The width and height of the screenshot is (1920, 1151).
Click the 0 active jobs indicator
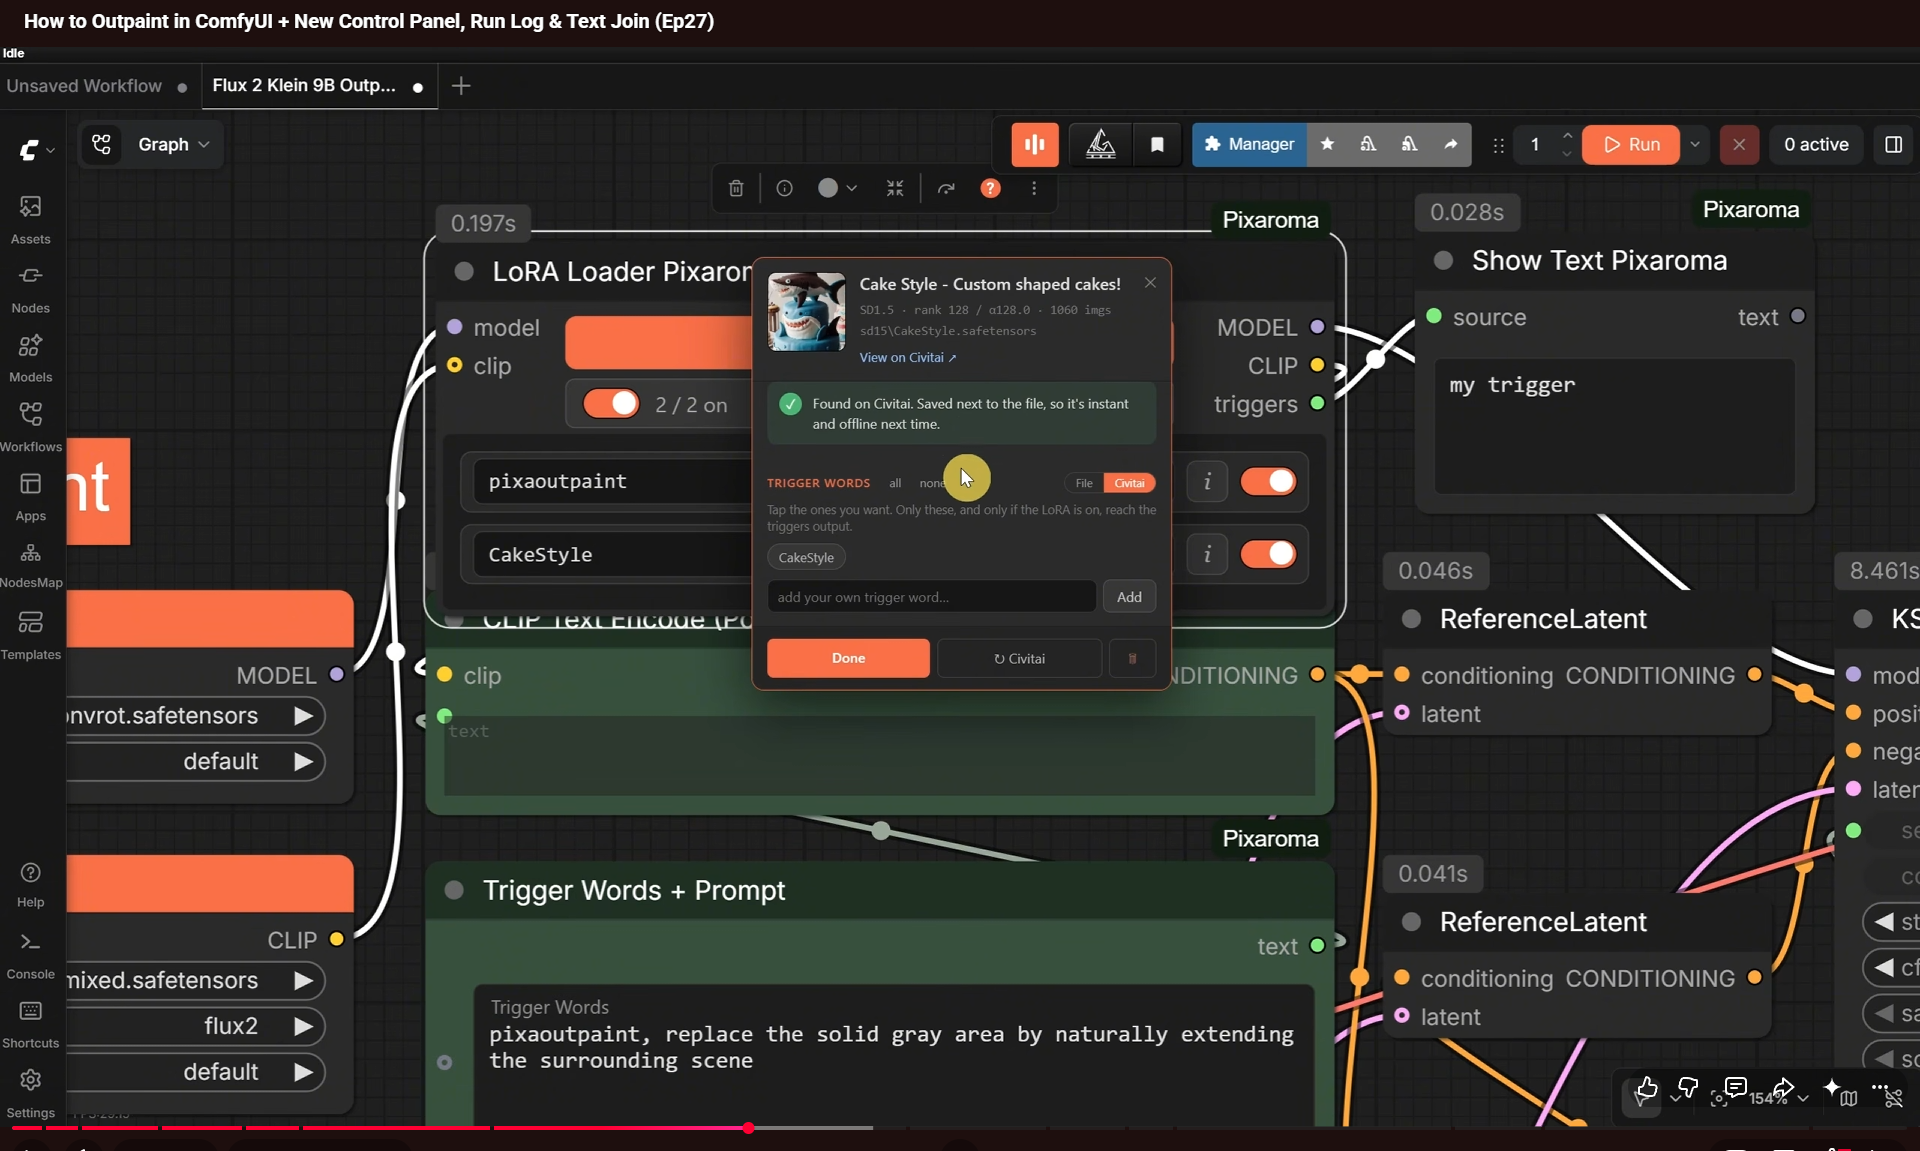pos(1816,144)
